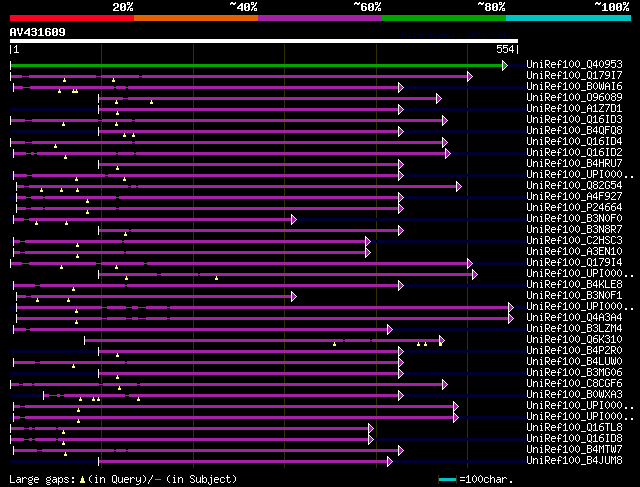Click the arrowhead ending the UniRef100_B3N0F0 bar
The height and width of the screenshot is (487, 640).
tap(294, 220)
